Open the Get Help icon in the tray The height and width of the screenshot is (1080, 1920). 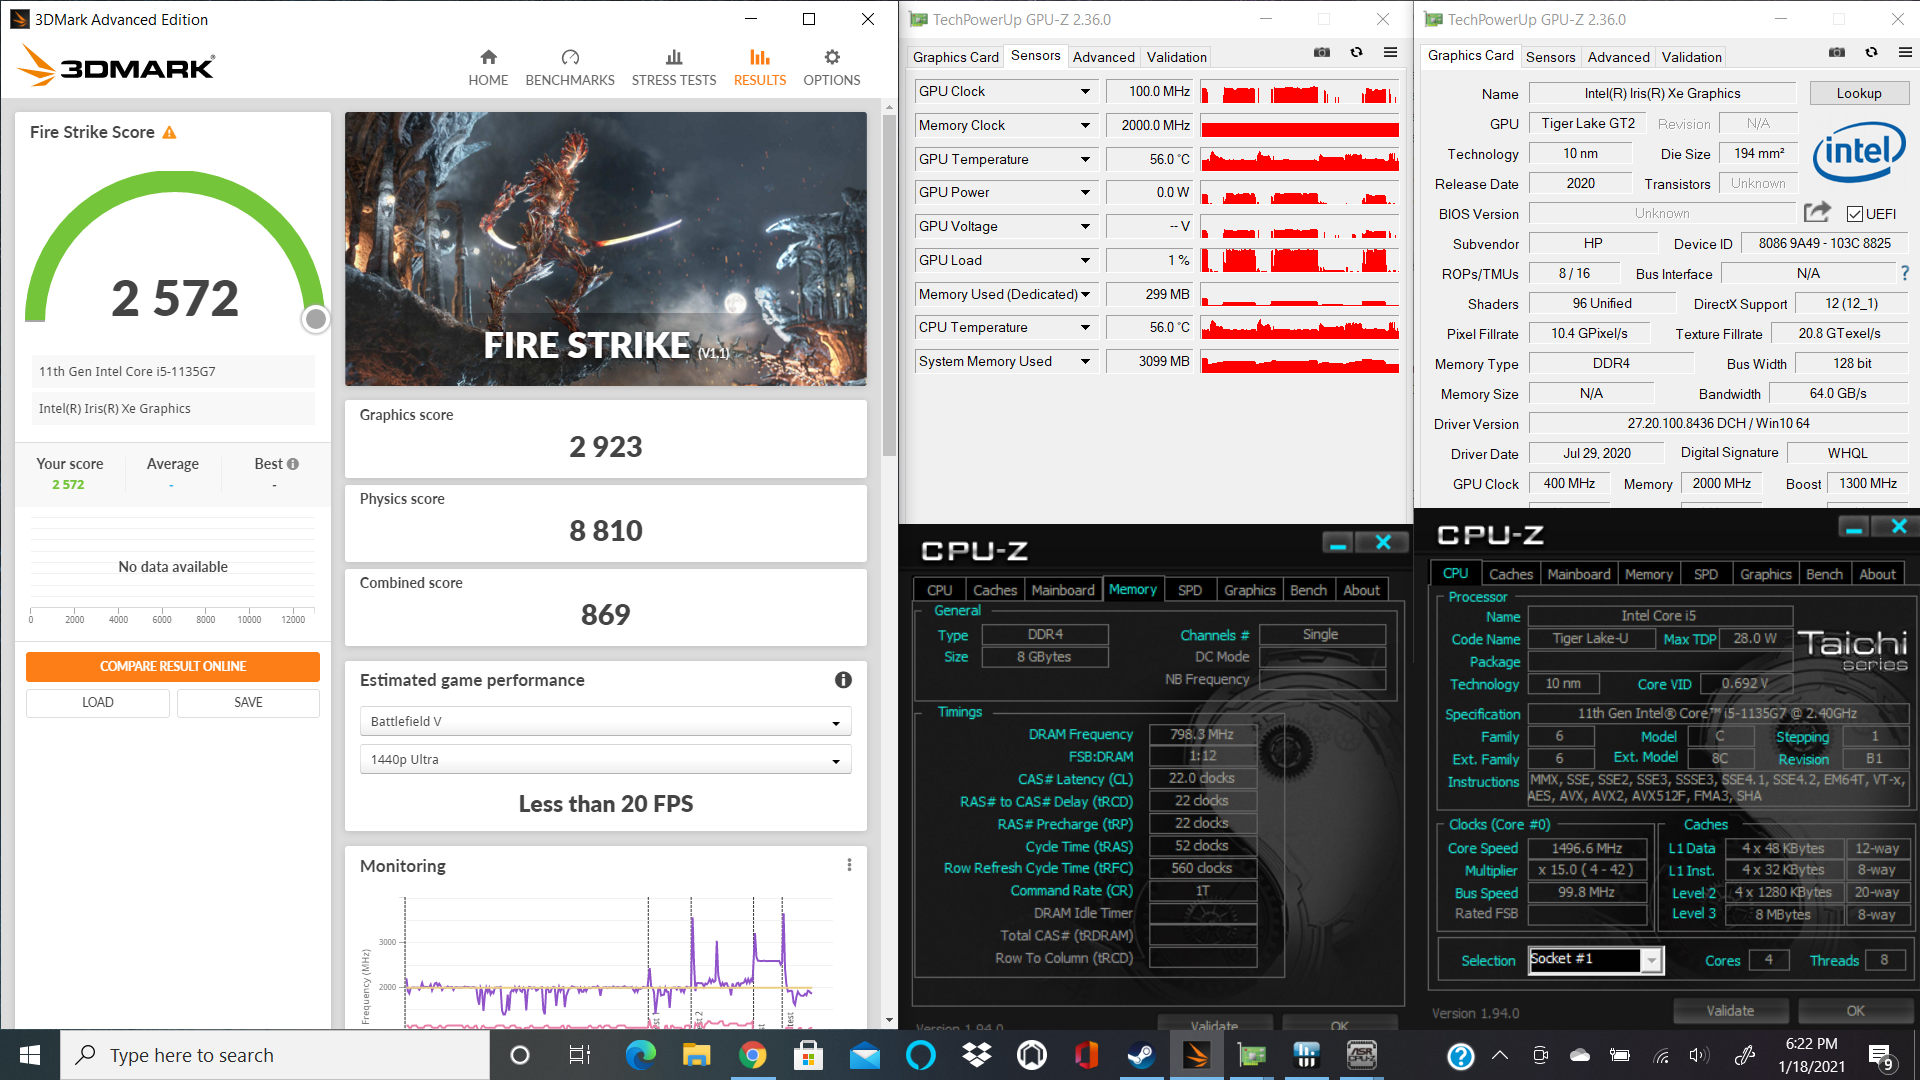pyautogui.click(x=1460, y=1055)
